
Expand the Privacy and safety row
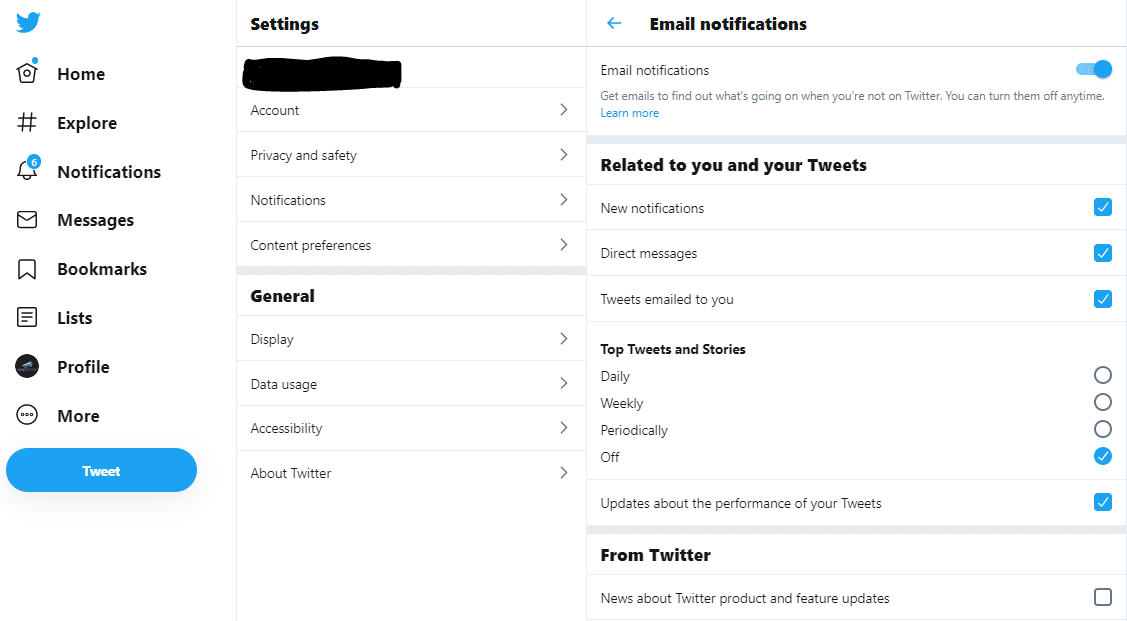tap(410, 155)
